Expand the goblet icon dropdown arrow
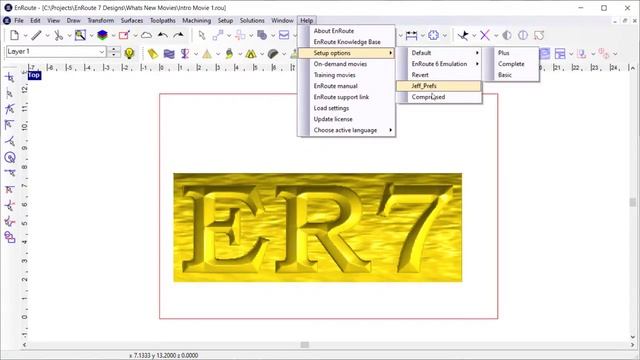 (196, 54)
